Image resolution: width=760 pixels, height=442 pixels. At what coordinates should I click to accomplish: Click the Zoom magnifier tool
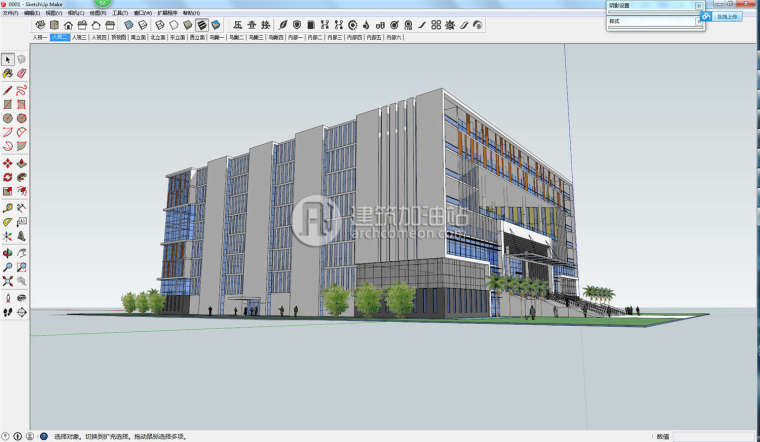tap(8, 267)
